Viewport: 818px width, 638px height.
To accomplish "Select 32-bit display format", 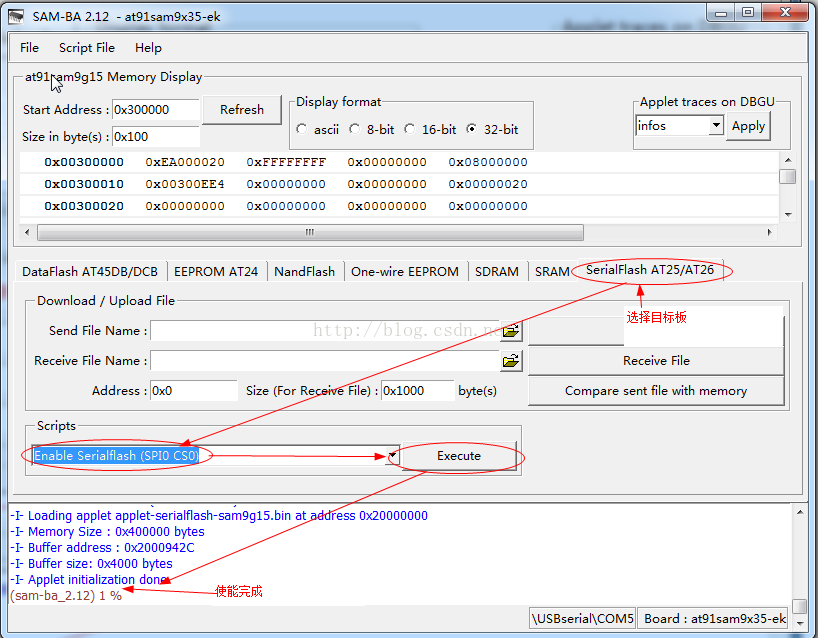I will (472, 129).
